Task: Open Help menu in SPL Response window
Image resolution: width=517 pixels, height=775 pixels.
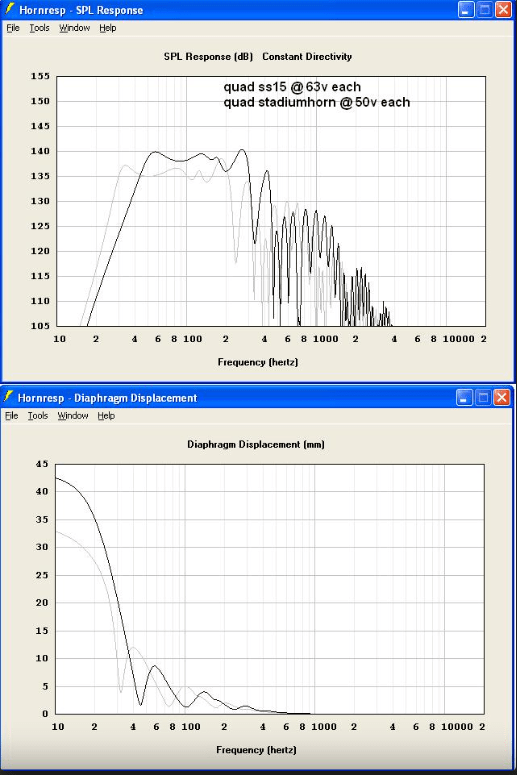Action: pos(108,28)
